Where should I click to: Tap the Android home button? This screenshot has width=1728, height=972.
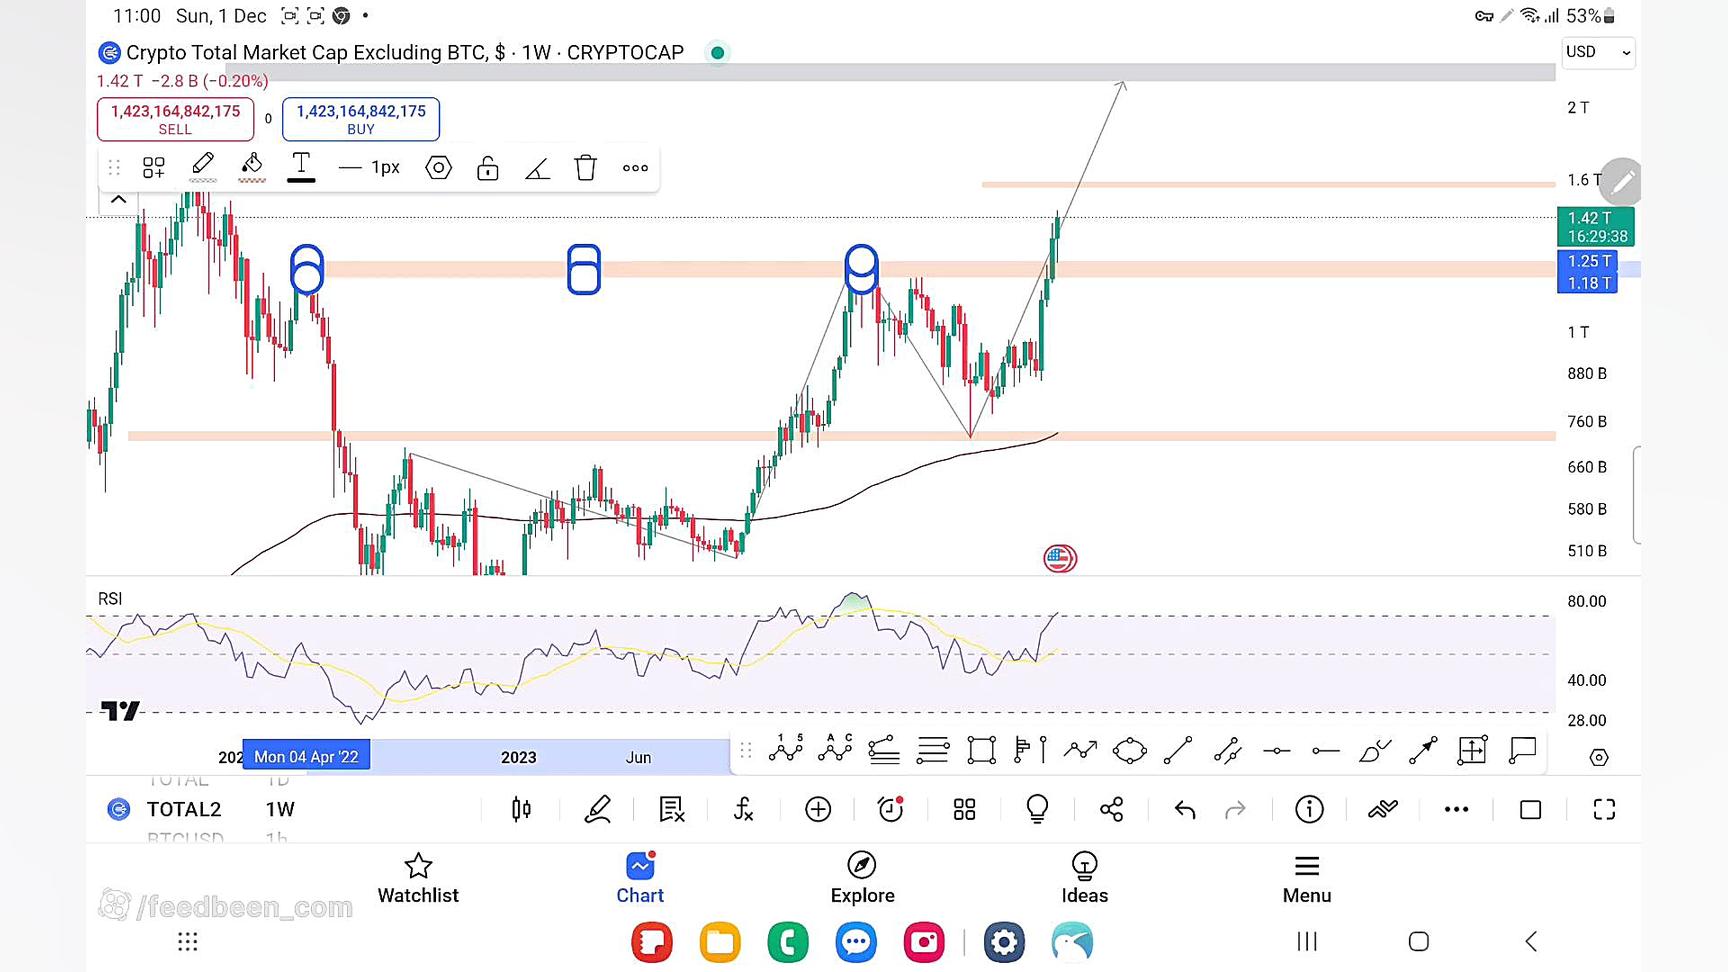(1418, 941)
